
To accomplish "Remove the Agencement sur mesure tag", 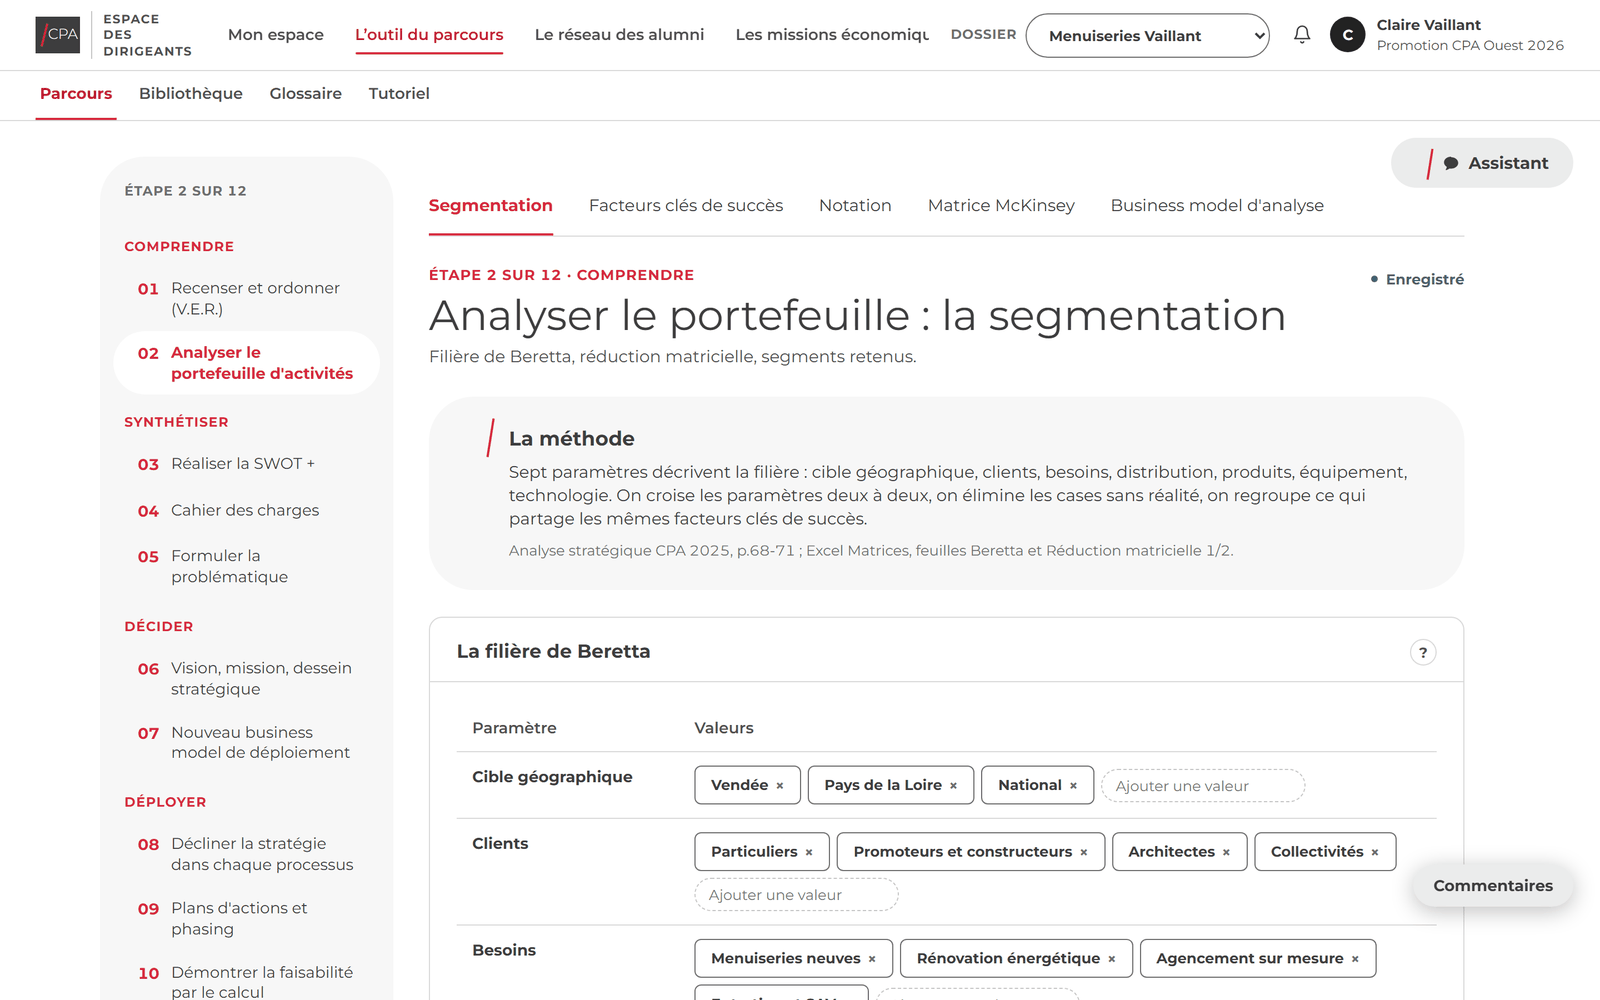I will point(1355,959).
